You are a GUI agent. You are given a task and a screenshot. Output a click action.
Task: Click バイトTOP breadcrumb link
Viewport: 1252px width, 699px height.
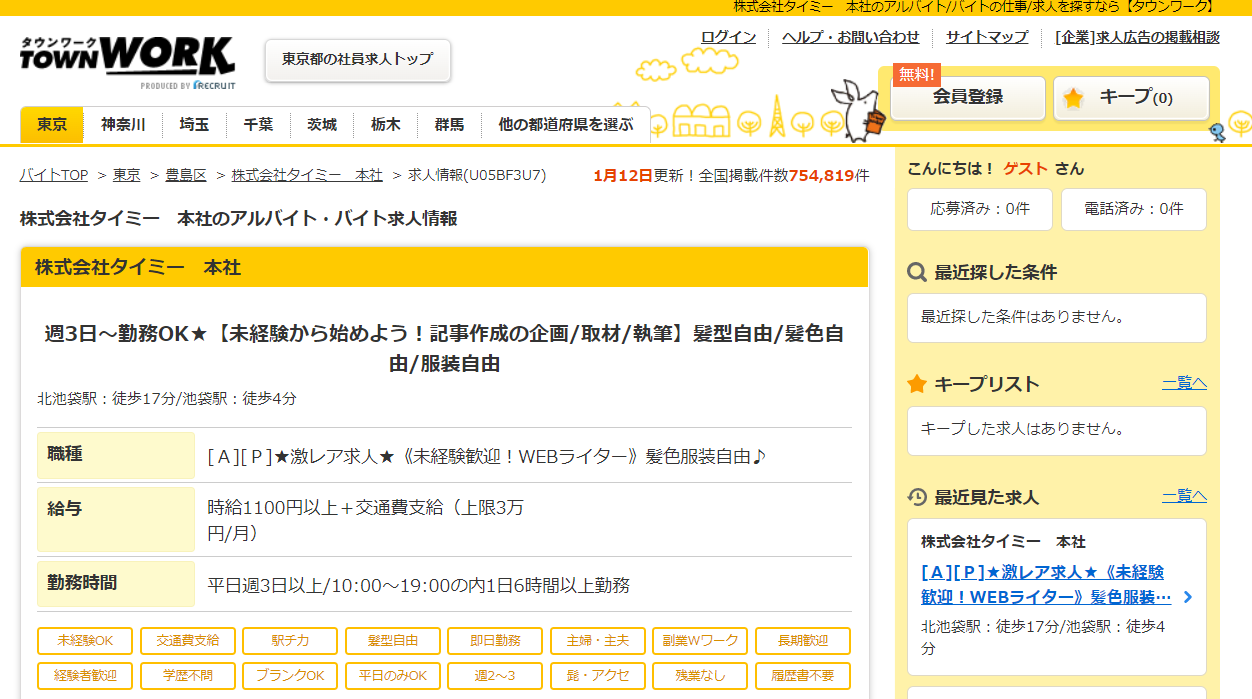pos(54,175)
